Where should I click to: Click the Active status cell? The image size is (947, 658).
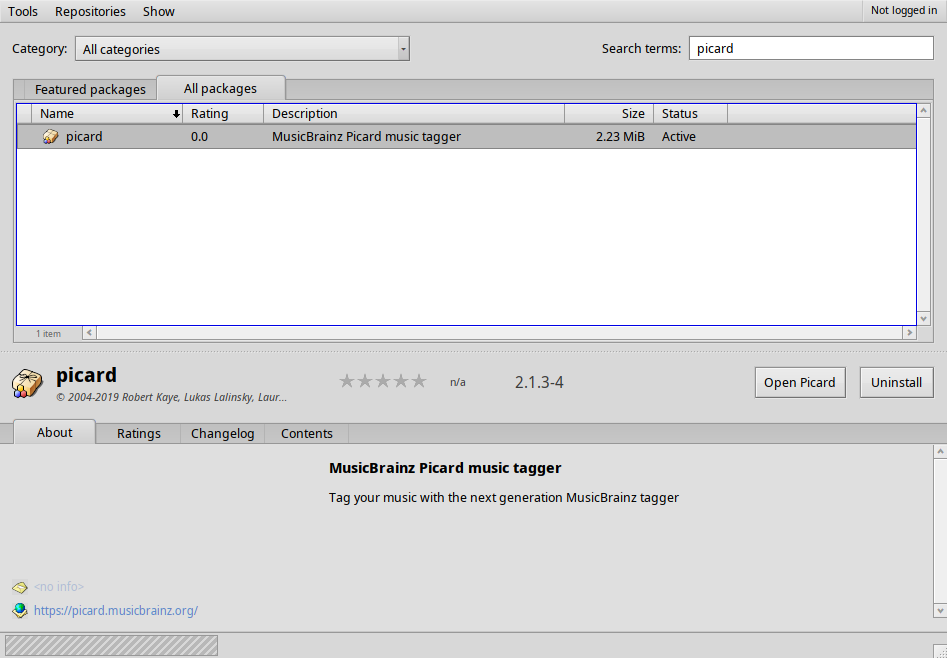[678, 137]
